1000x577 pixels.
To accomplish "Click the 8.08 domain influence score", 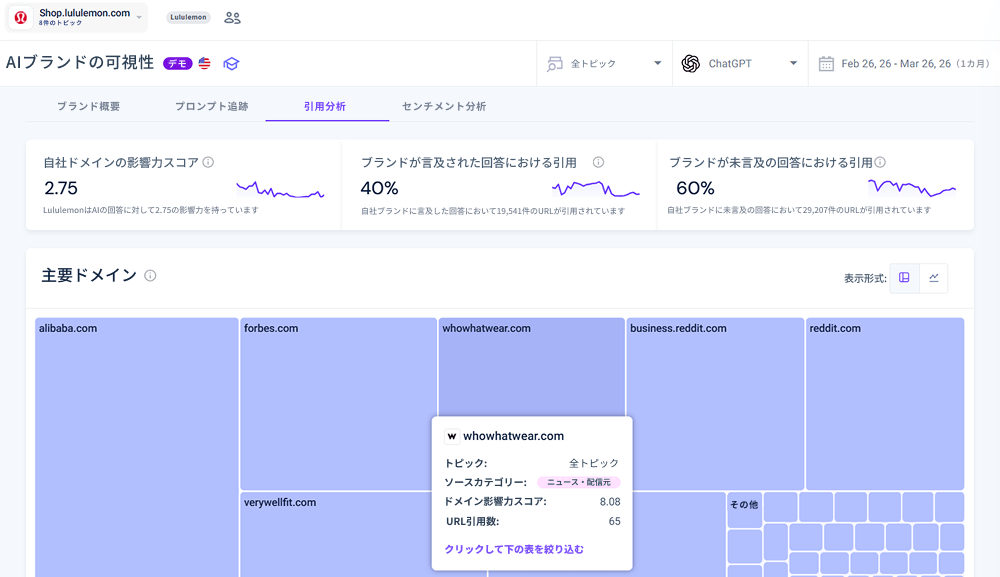I will (x=610, y=502).
